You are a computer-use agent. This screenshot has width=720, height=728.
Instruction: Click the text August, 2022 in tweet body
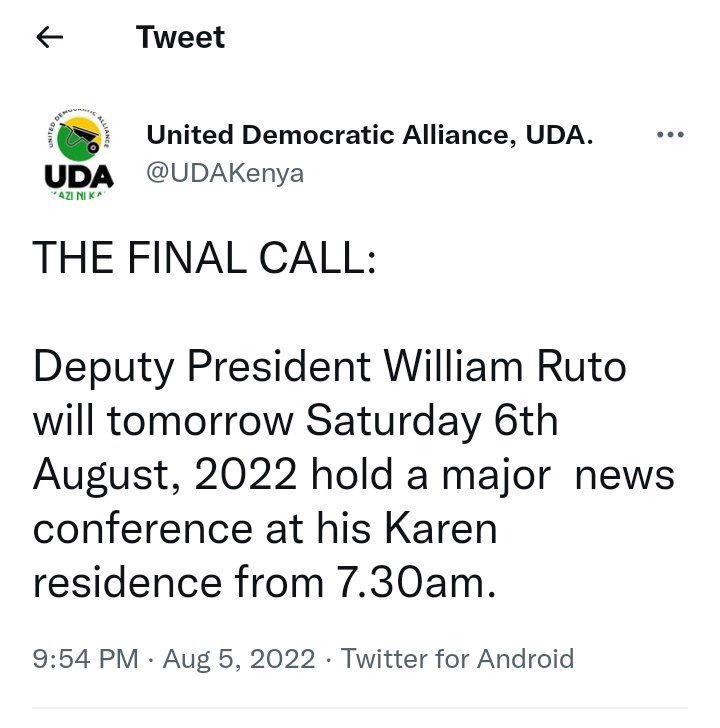[x=167, y=475]
